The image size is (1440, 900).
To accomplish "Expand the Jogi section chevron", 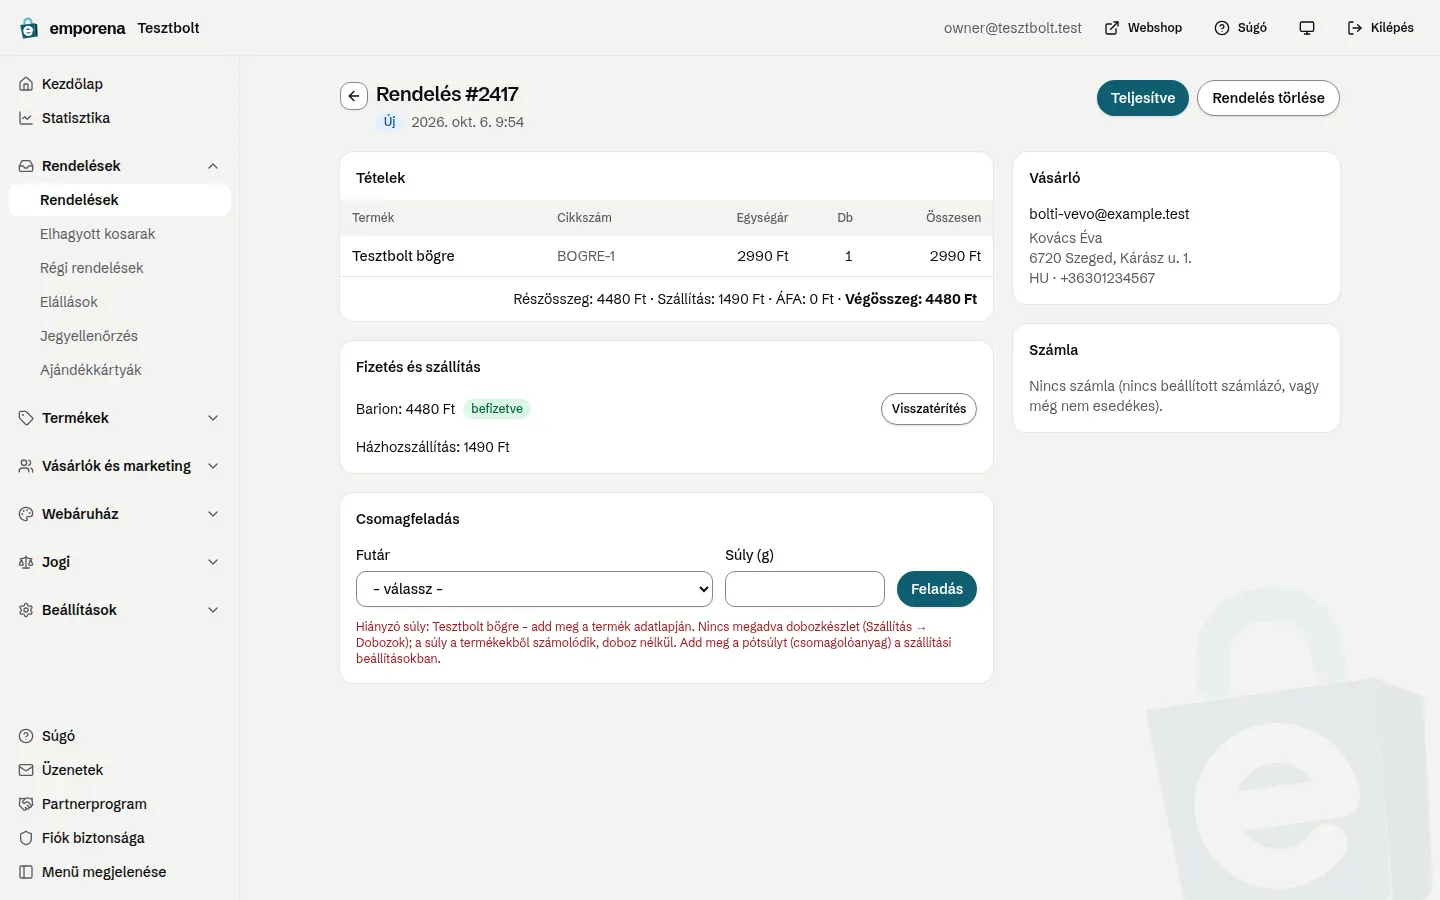I will coord(213,562).
